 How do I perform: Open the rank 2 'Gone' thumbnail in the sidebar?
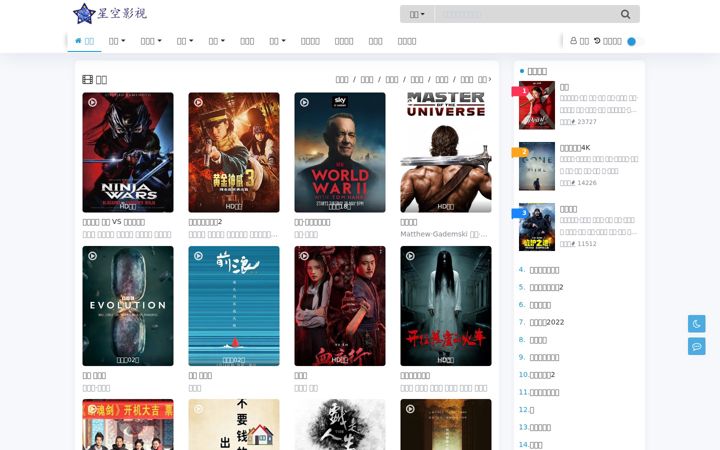pos(537,166)
